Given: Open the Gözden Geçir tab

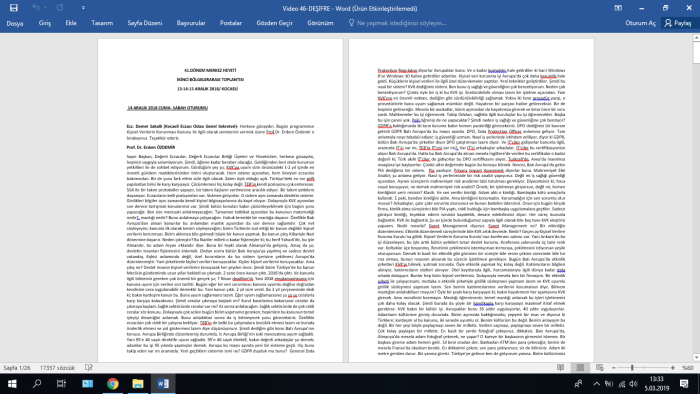Looking at the screenshot, I should [x=275, y=23].
